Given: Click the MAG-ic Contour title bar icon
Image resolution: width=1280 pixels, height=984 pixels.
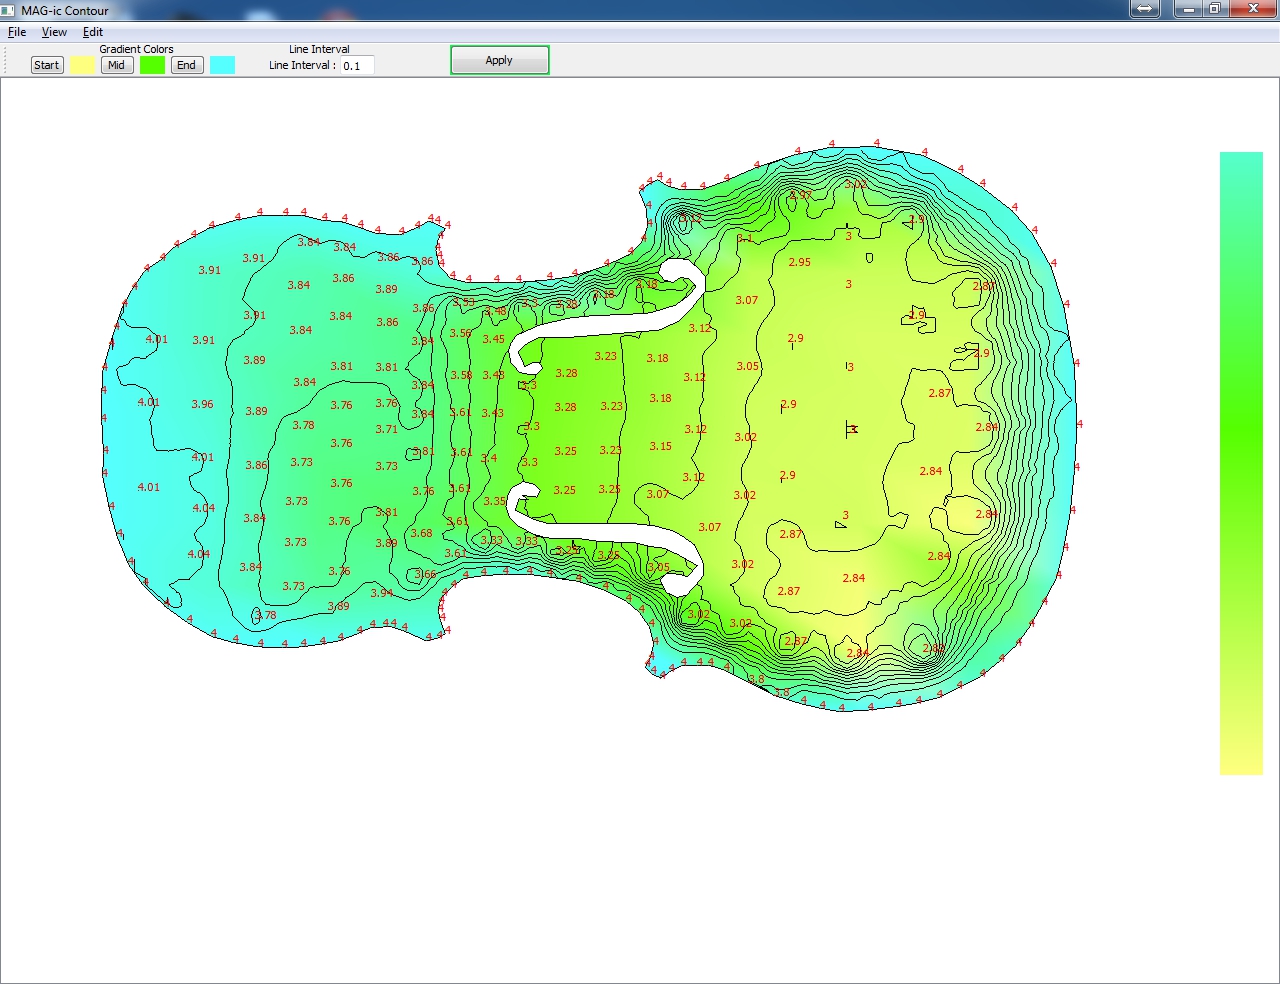Looking at the screenshot, I should click(x=9, y=10).
